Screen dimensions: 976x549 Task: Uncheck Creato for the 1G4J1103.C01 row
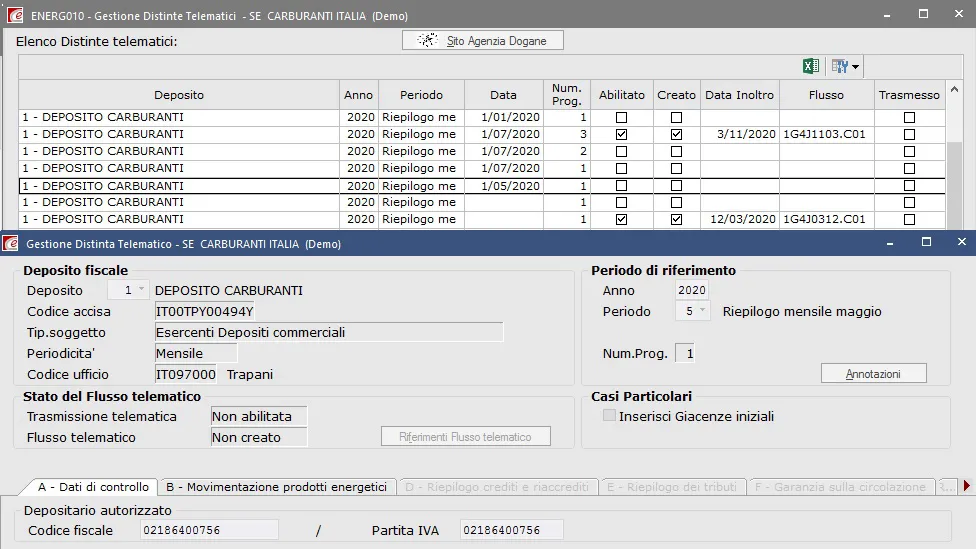pos(677,134)
